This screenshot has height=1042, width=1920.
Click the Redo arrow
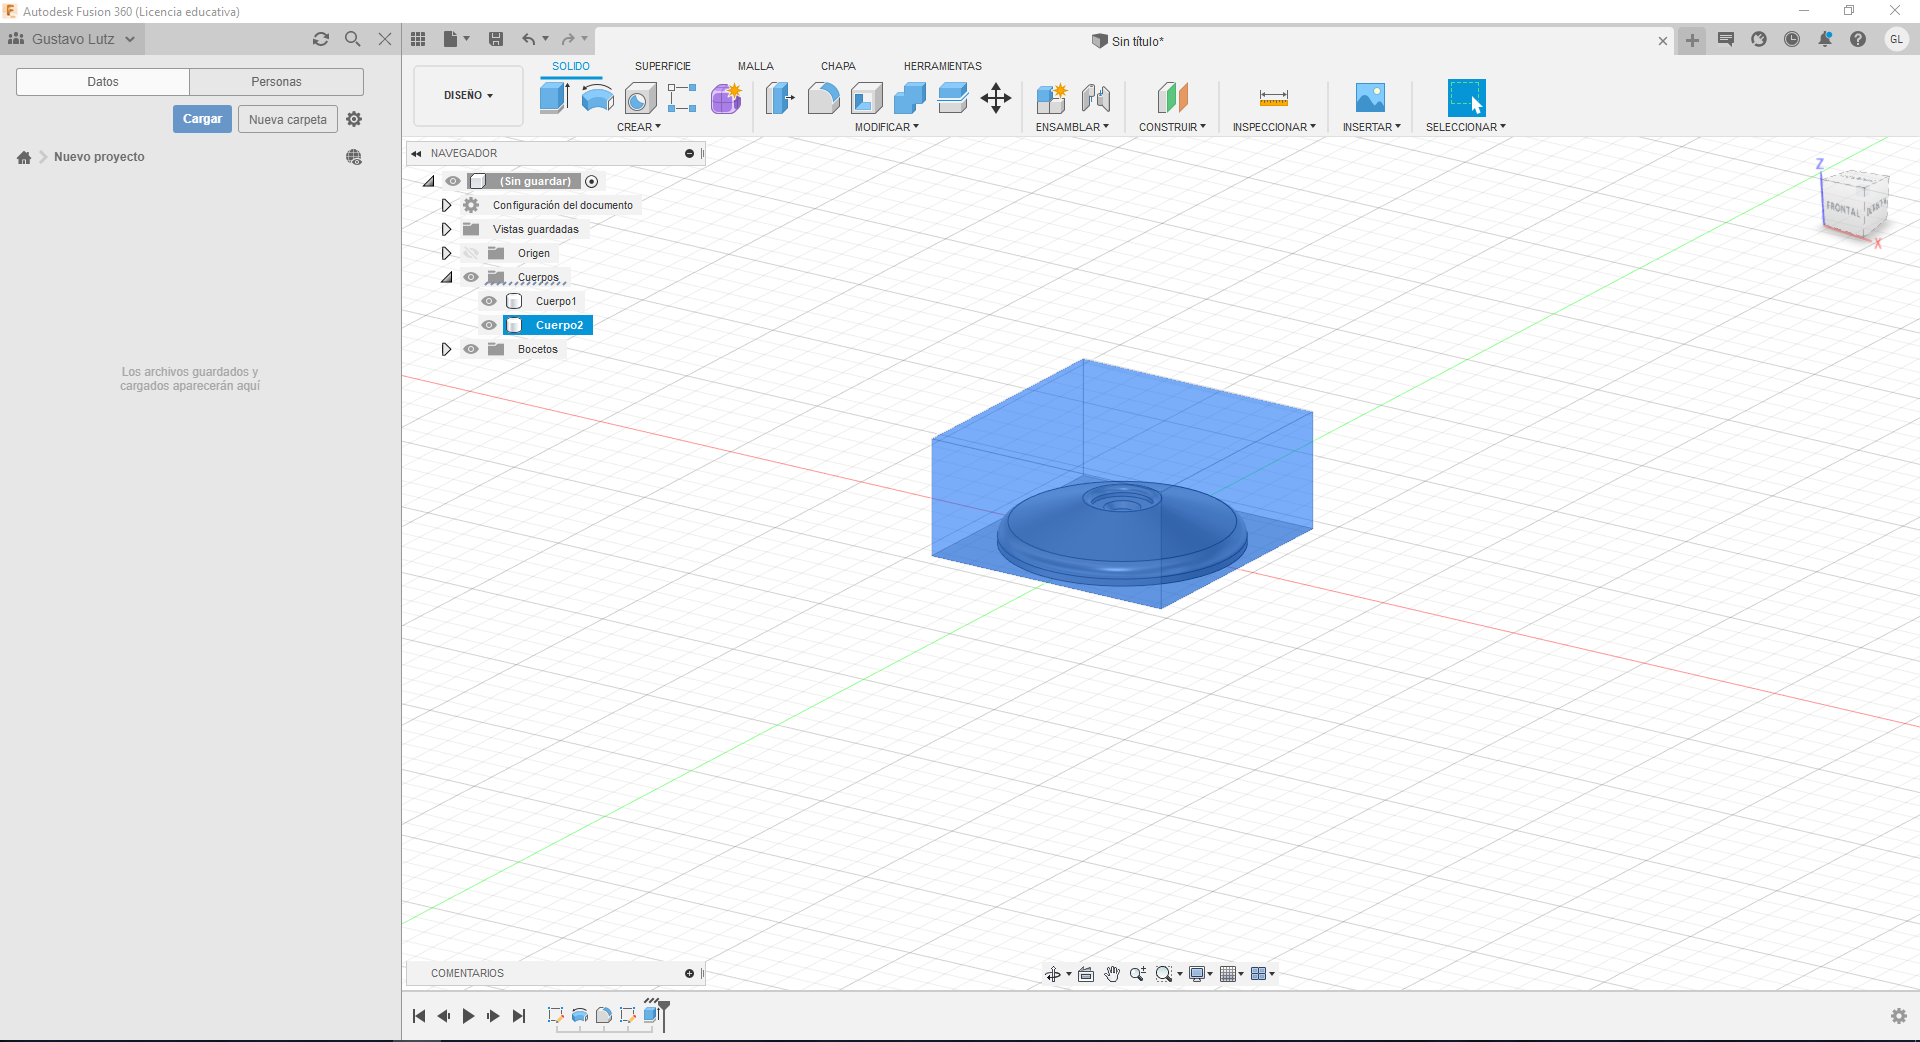click(x=568, y=39)
